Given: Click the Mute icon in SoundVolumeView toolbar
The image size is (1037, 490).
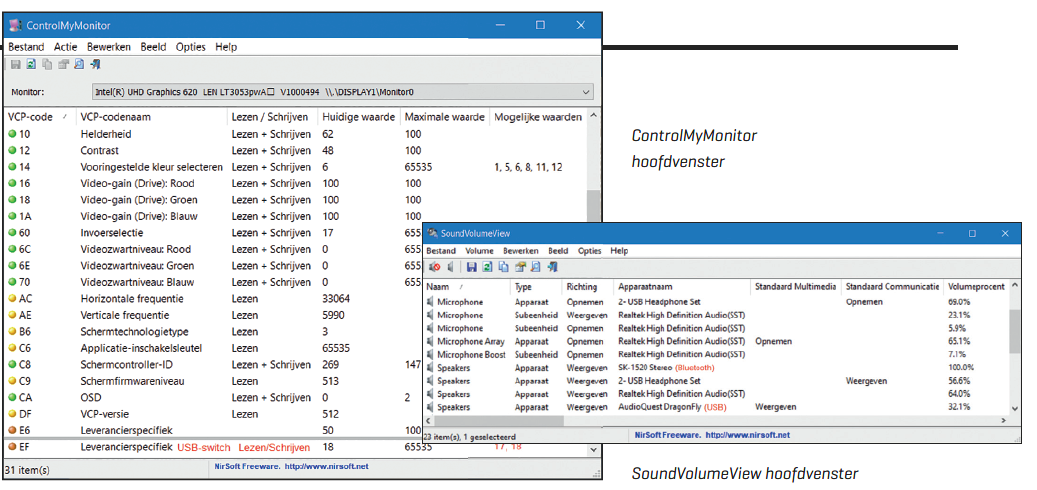Looking at the screenshot, I should tap(435, 267).
